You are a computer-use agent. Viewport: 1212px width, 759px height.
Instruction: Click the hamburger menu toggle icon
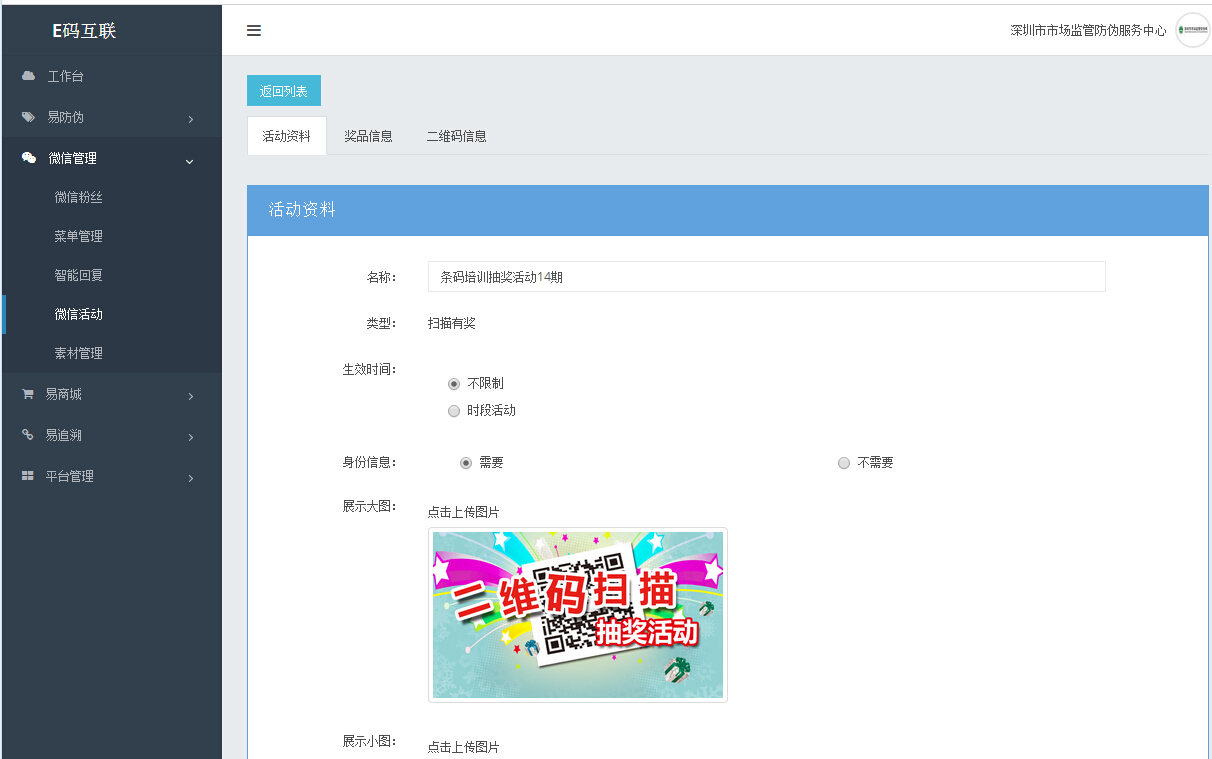coord(254,31)
